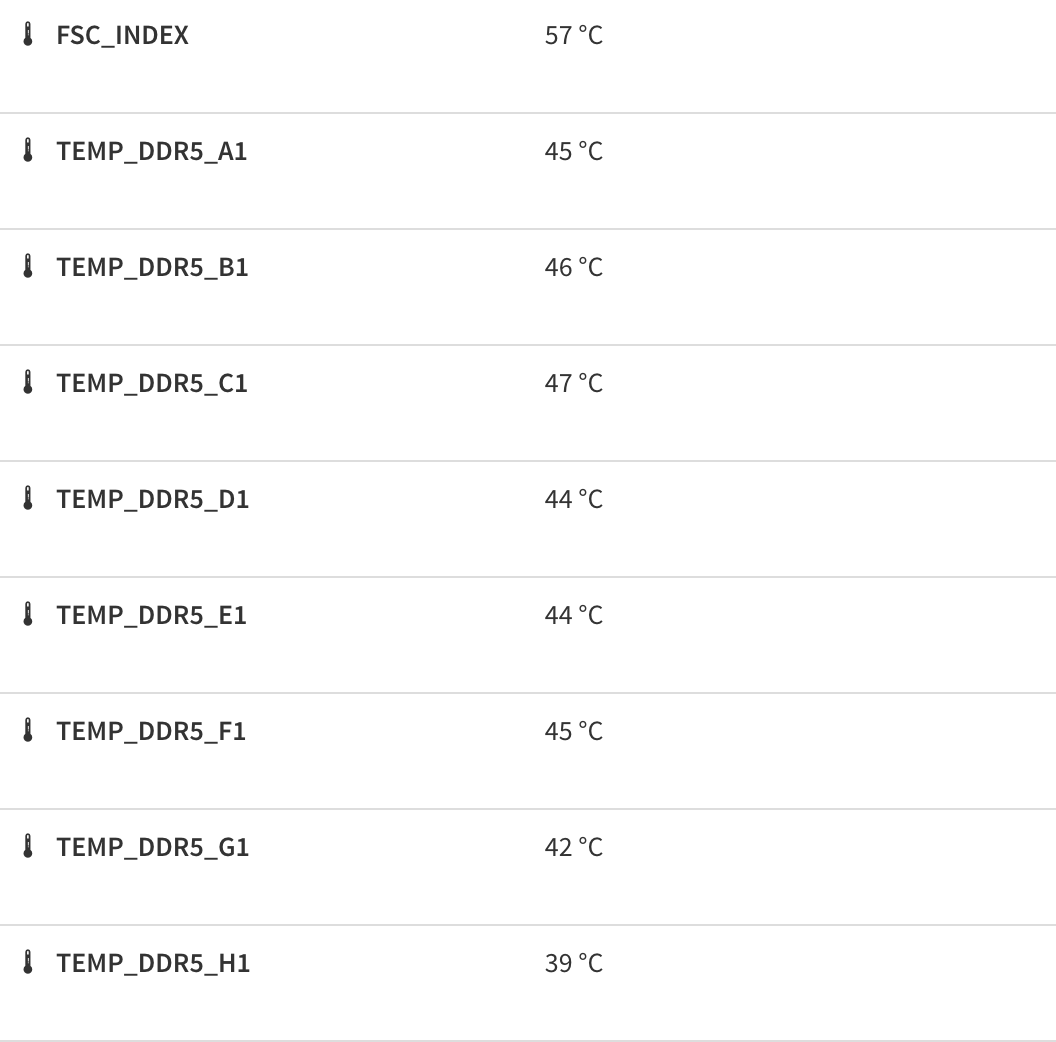Click the thermometer icon beside TEMP_DDR5_F1
Screen dimensions: 1056x1042
[28, 731]
